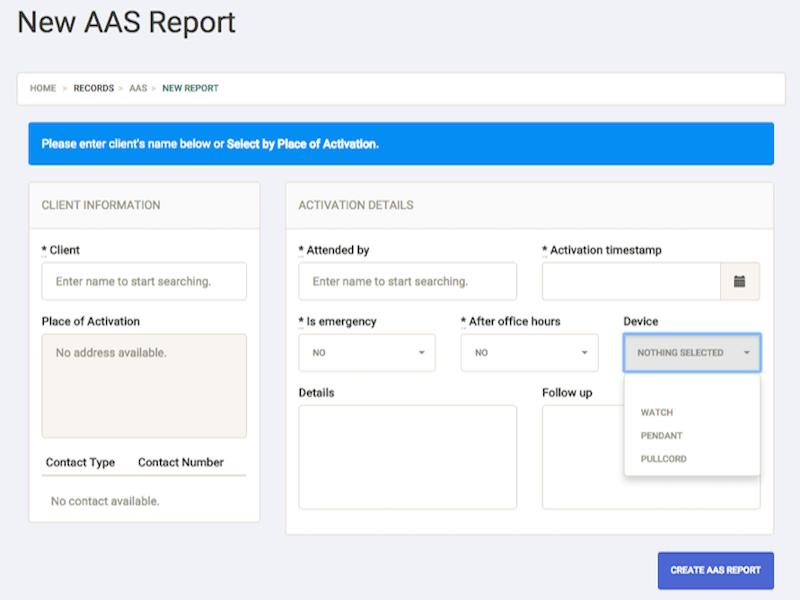
Task: Click the CLIENT INFORMATION panel heading
Action: 101,205
